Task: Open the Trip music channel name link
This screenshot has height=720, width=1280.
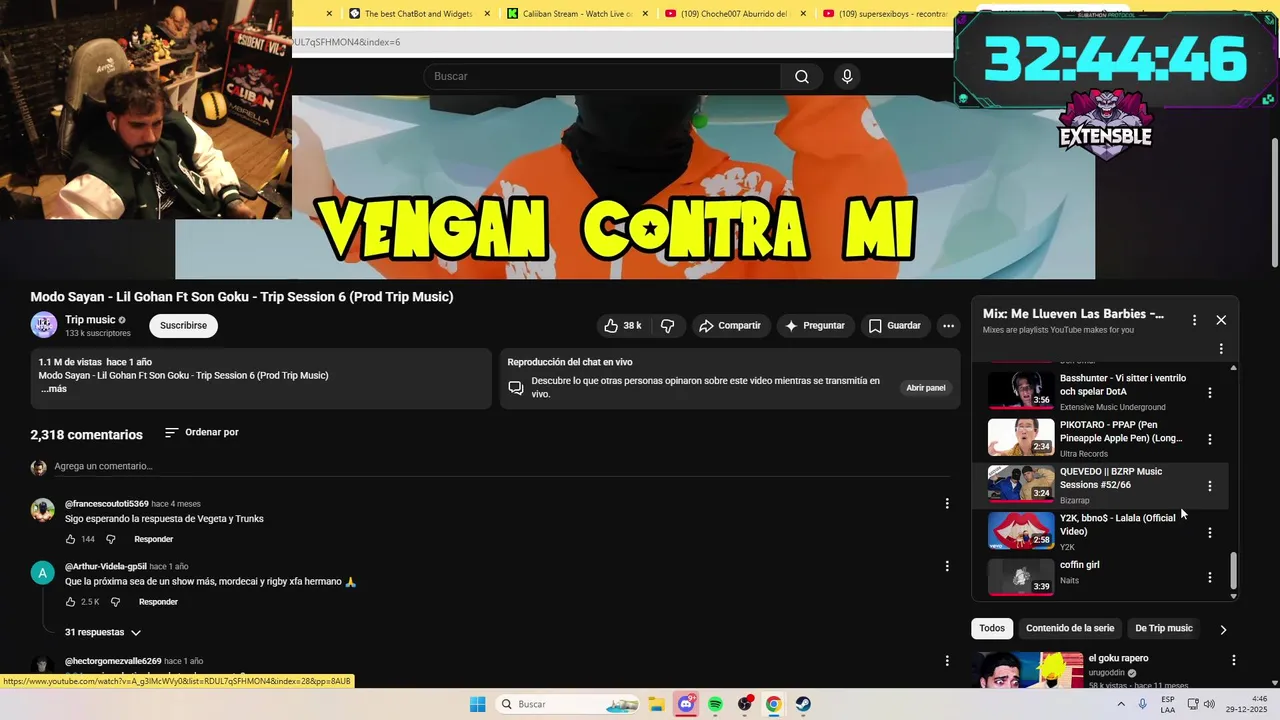Action: coord(90,320)
